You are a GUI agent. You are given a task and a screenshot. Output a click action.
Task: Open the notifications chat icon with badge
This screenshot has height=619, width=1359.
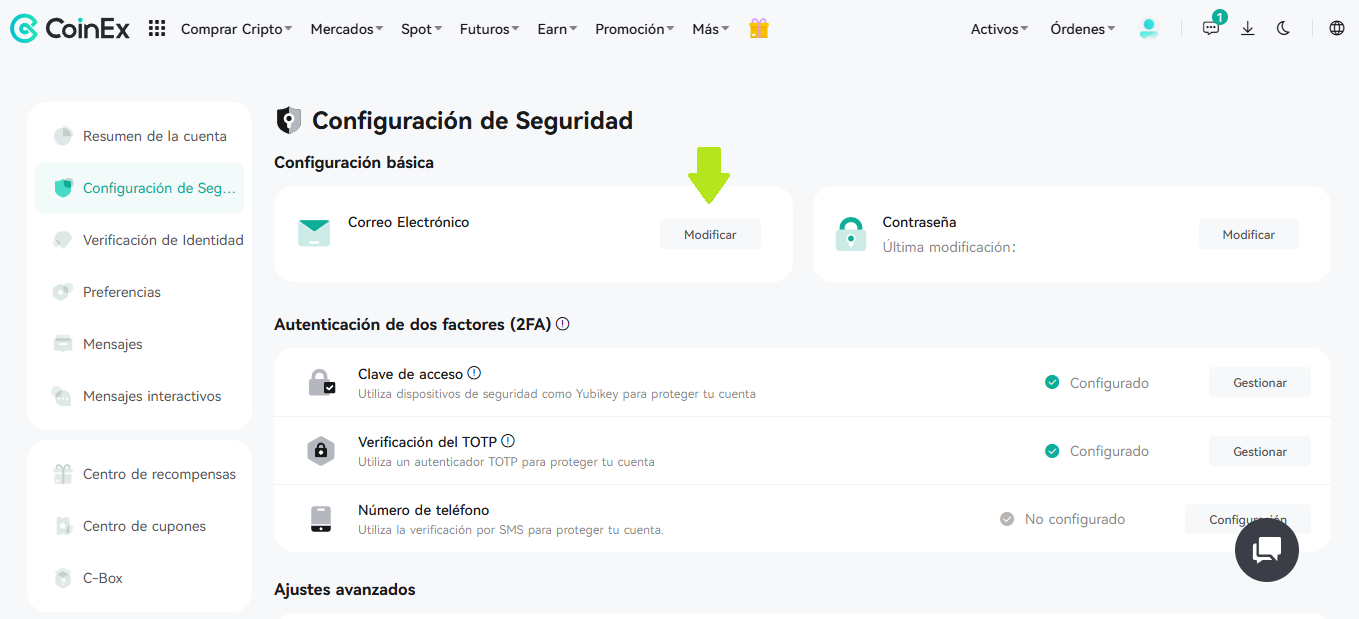(x=1212, y=27)
